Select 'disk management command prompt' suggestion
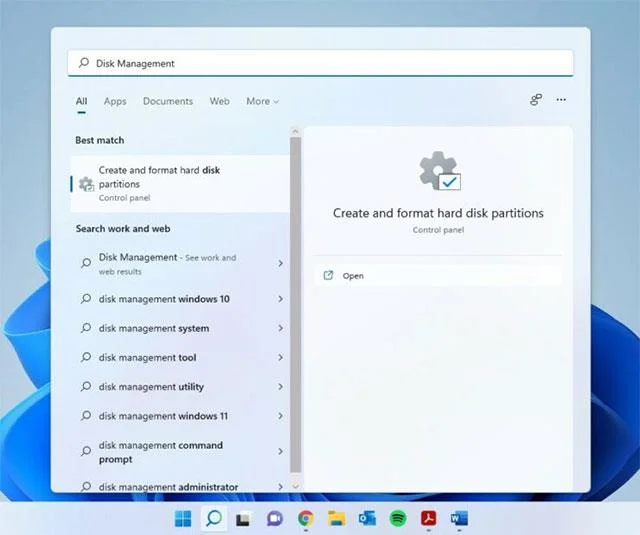The width and height of the screenshot is (640, 535). [x=180, y=451]
